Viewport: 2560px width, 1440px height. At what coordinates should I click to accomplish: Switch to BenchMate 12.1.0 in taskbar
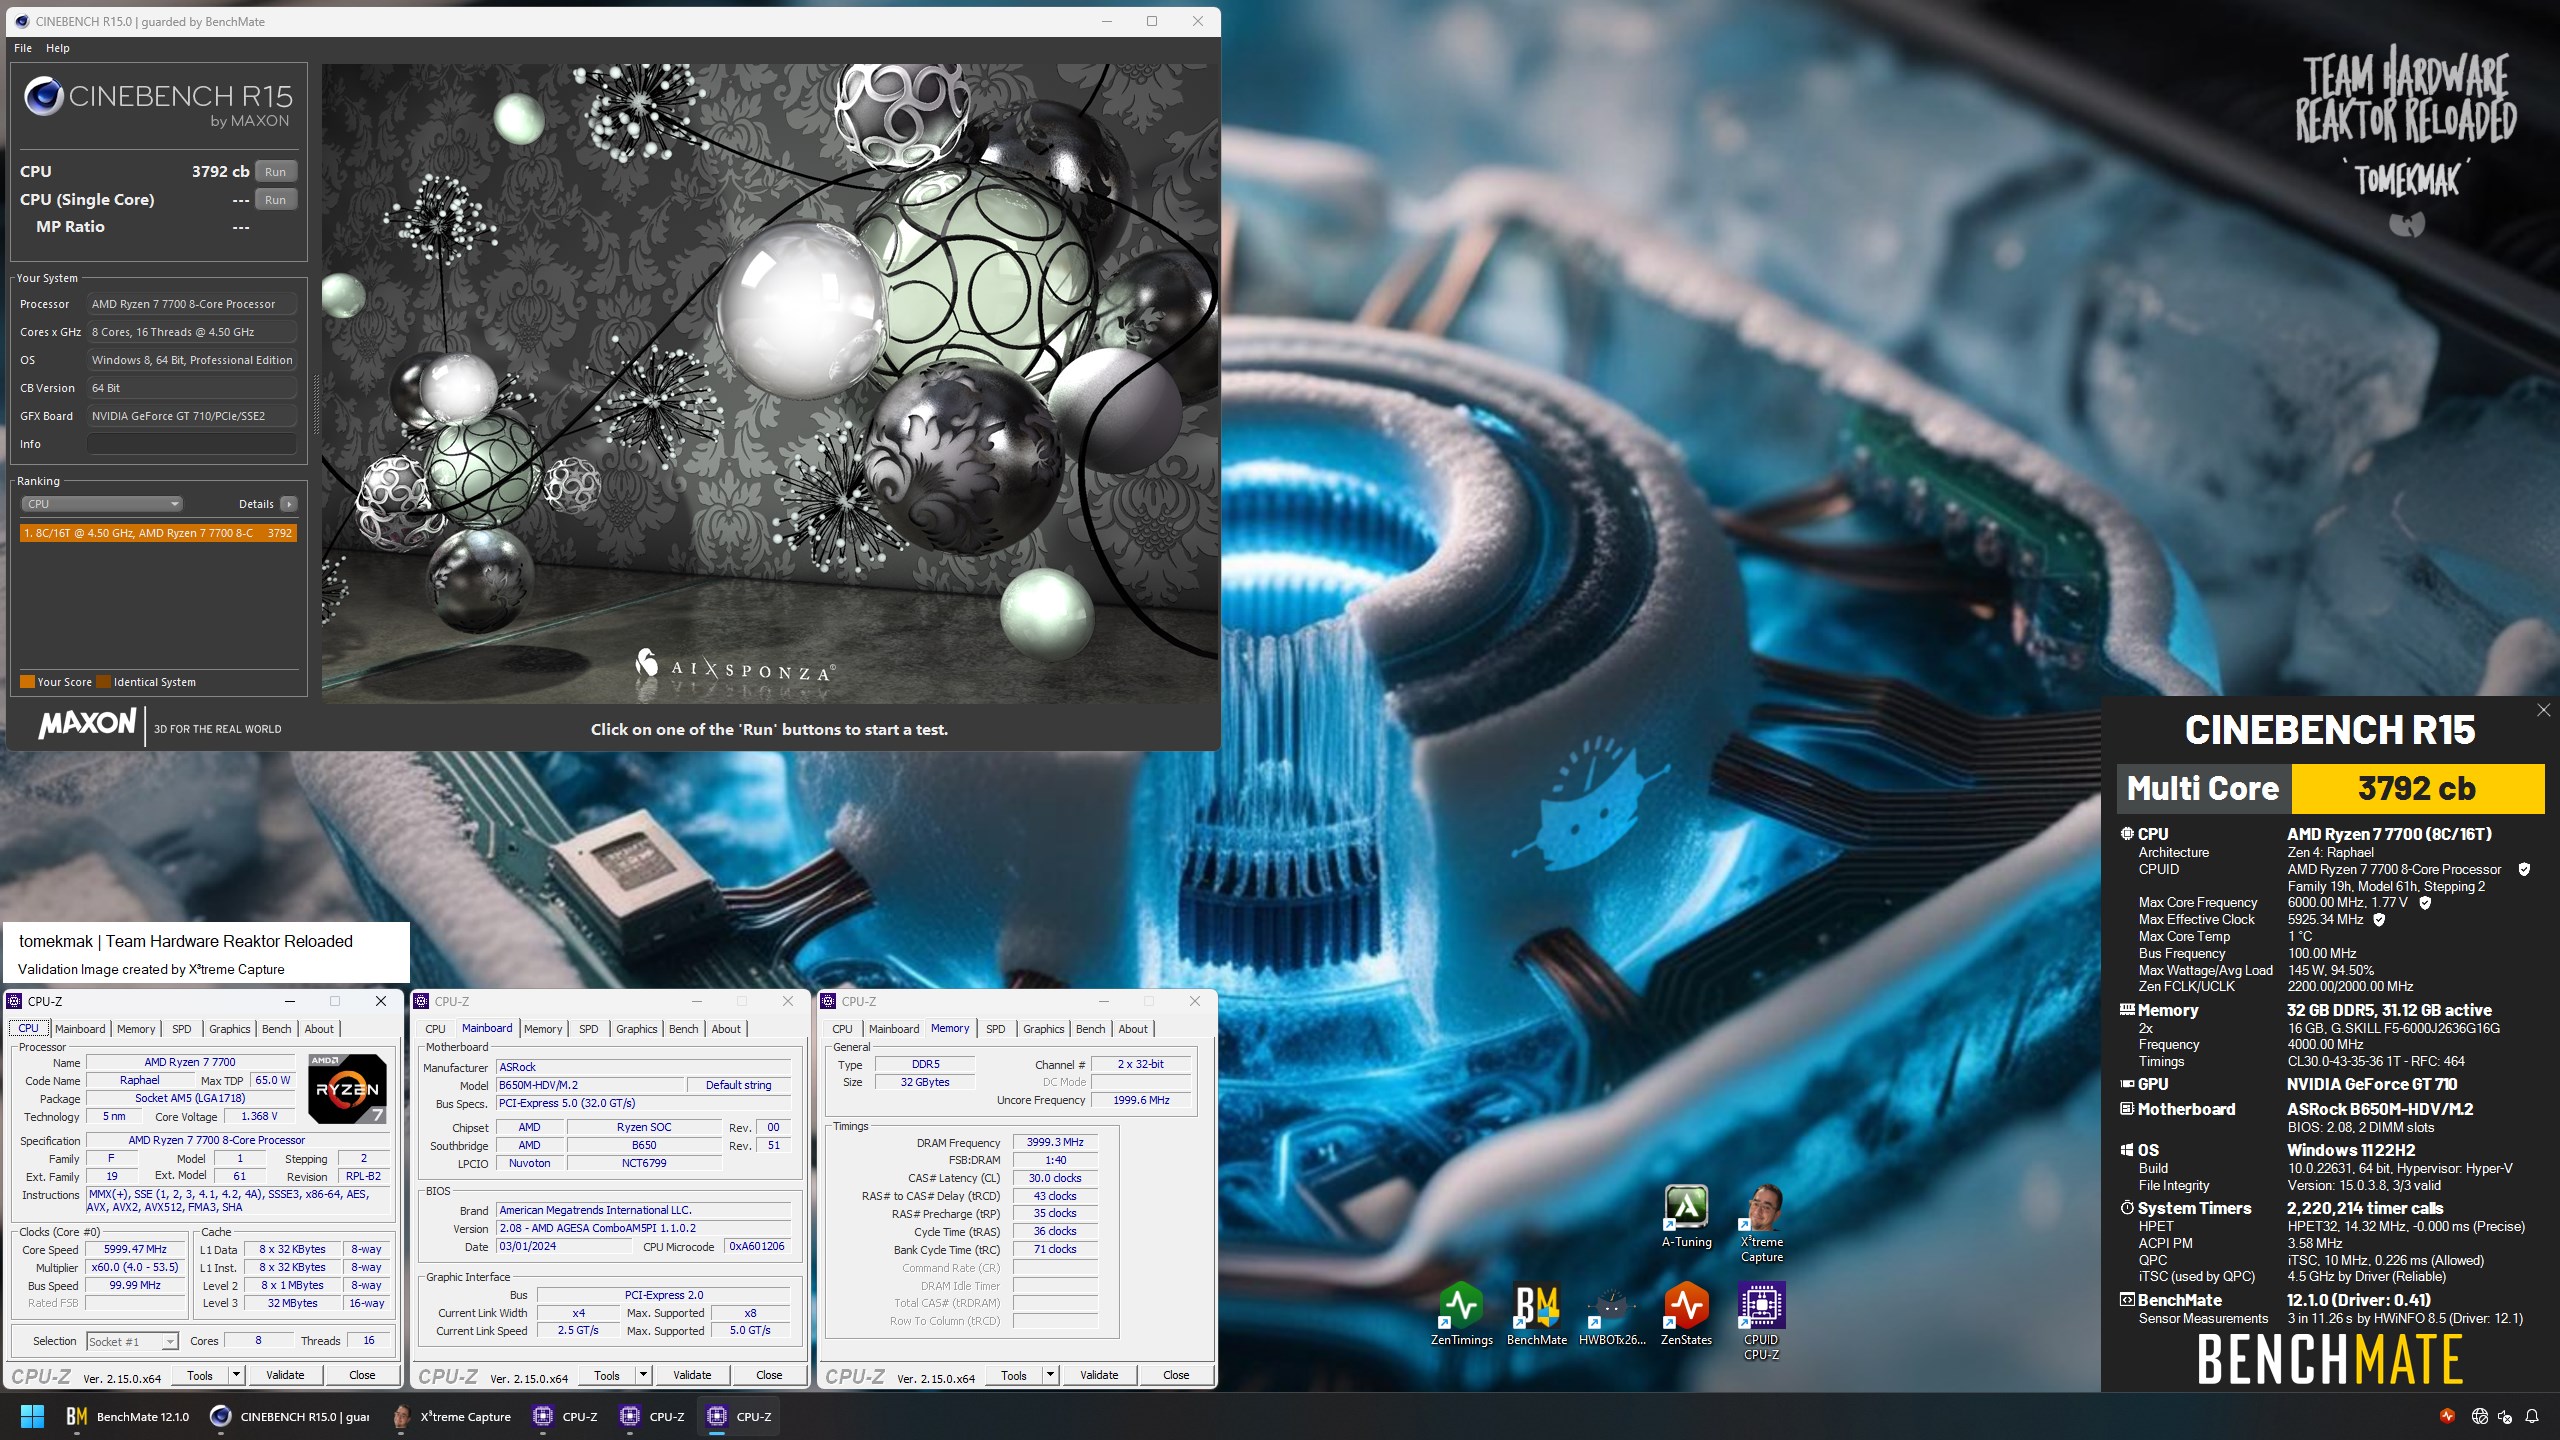coord(127,1416)
